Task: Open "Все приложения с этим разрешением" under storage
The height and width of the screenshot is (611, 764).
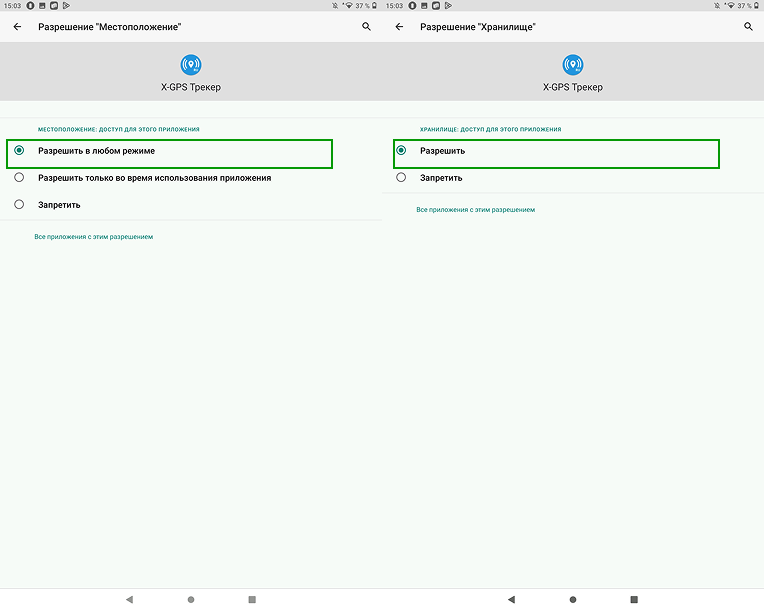Action: 476,210
